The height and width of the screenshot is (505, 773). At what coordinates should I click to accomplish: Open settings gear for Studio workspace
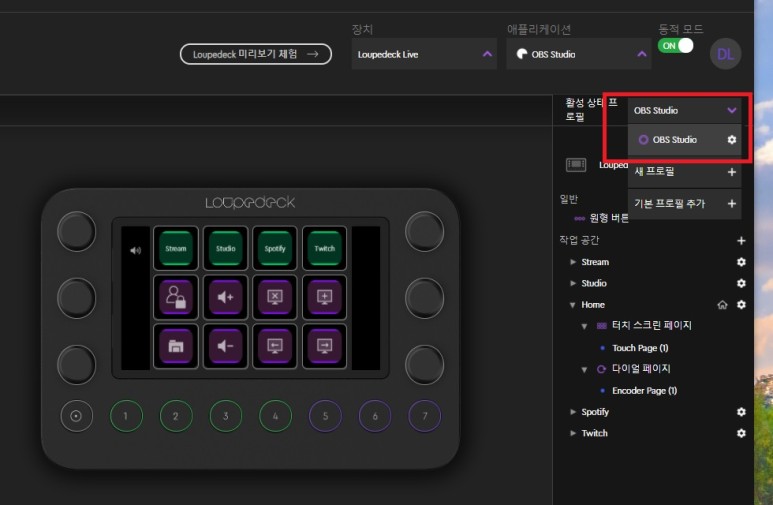click(741, 283)
